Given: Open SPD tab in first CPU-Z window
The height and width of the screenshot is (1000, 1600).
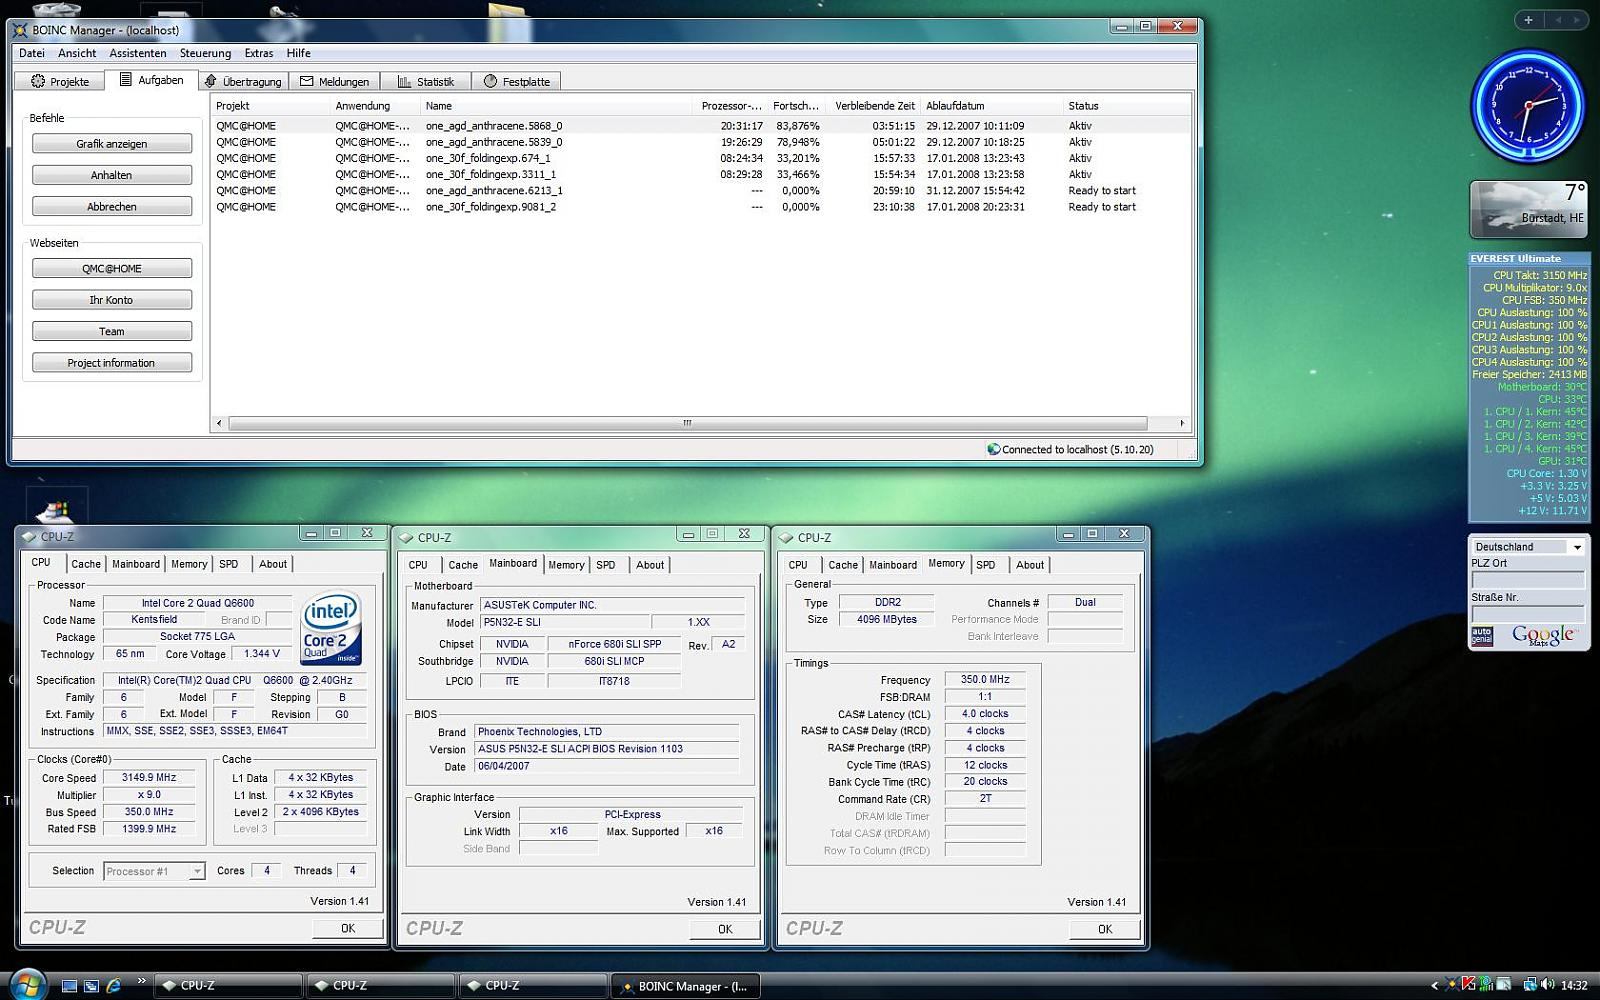Looking at the screenshot, I should 229,564.
